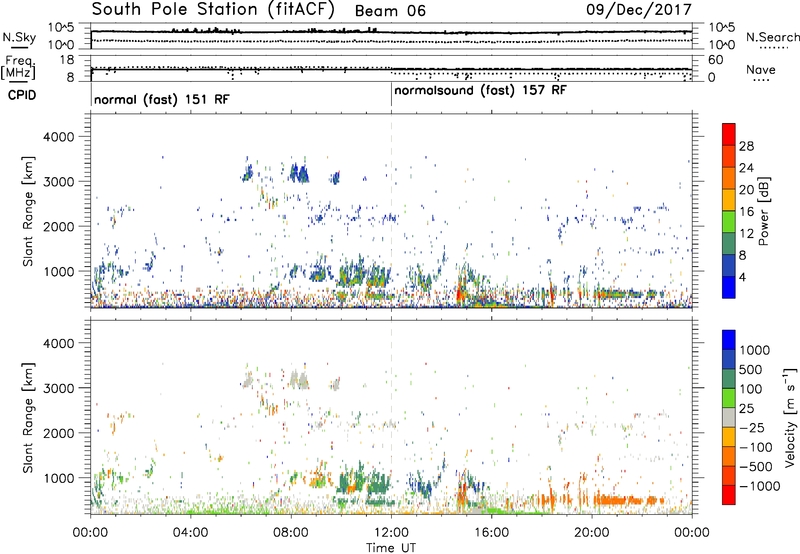
Task: Select 'normalsound (fast) 157 RF' text
Action: (x=480, y=90)
